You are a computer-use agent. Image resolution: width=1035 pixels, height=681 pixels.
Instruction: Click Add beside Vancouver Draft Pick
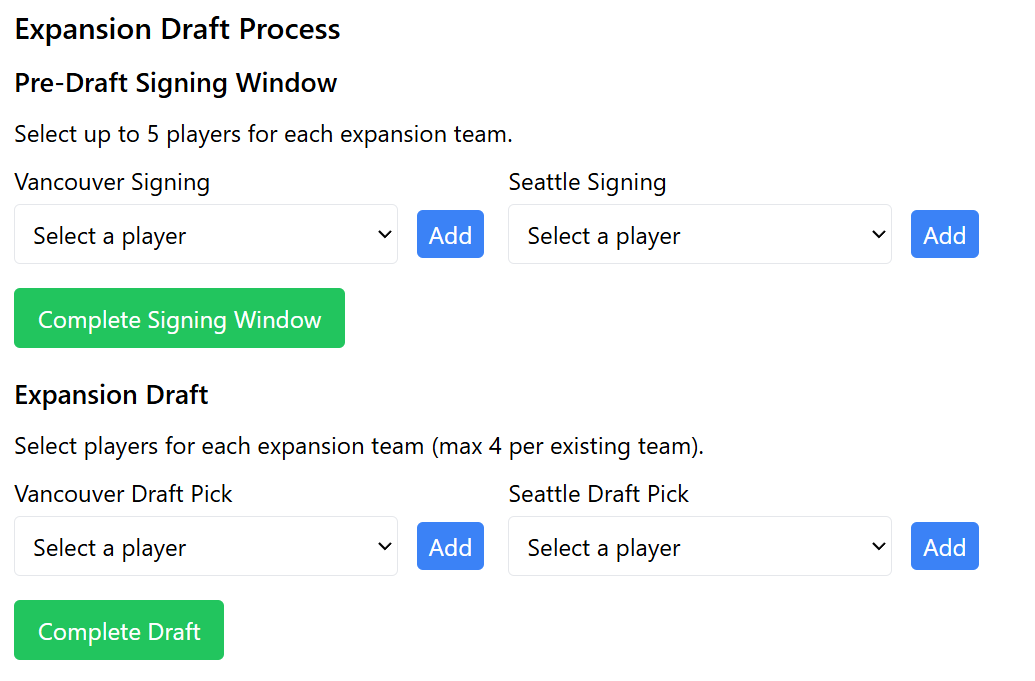450,546
